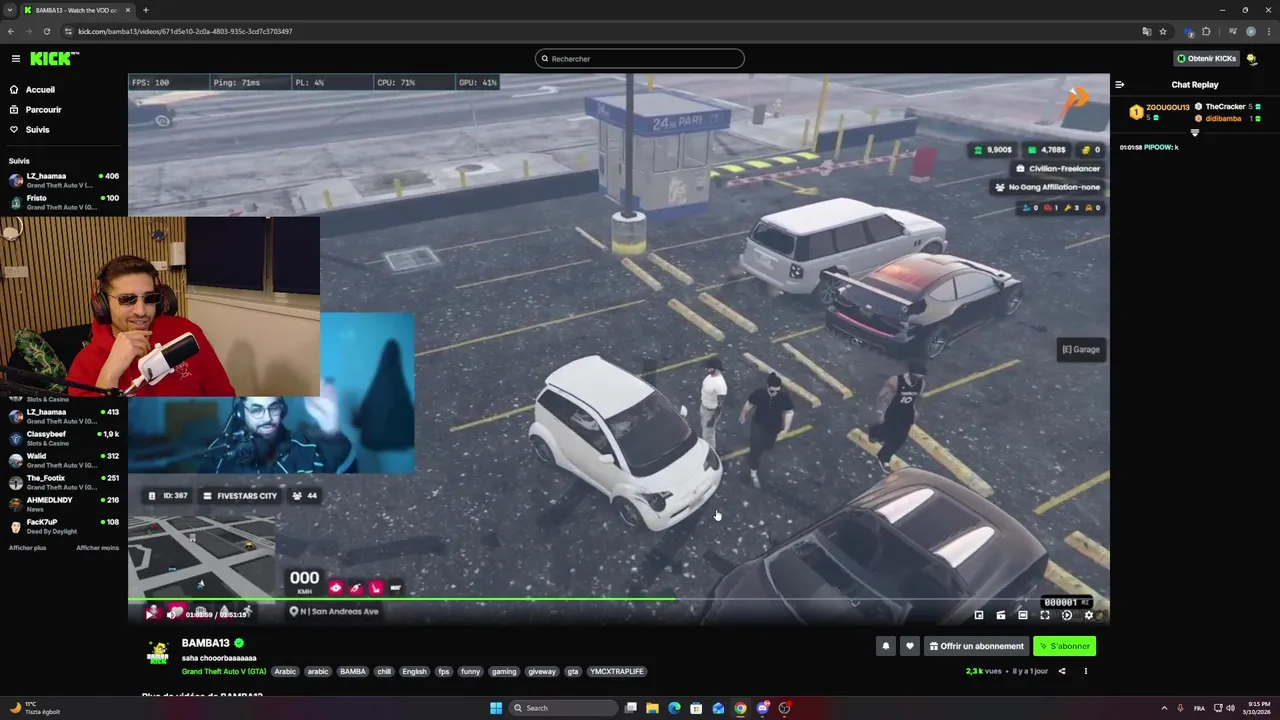Open AHMEDLNDY recommended channel
The image size is (1280, 720).
63,504
